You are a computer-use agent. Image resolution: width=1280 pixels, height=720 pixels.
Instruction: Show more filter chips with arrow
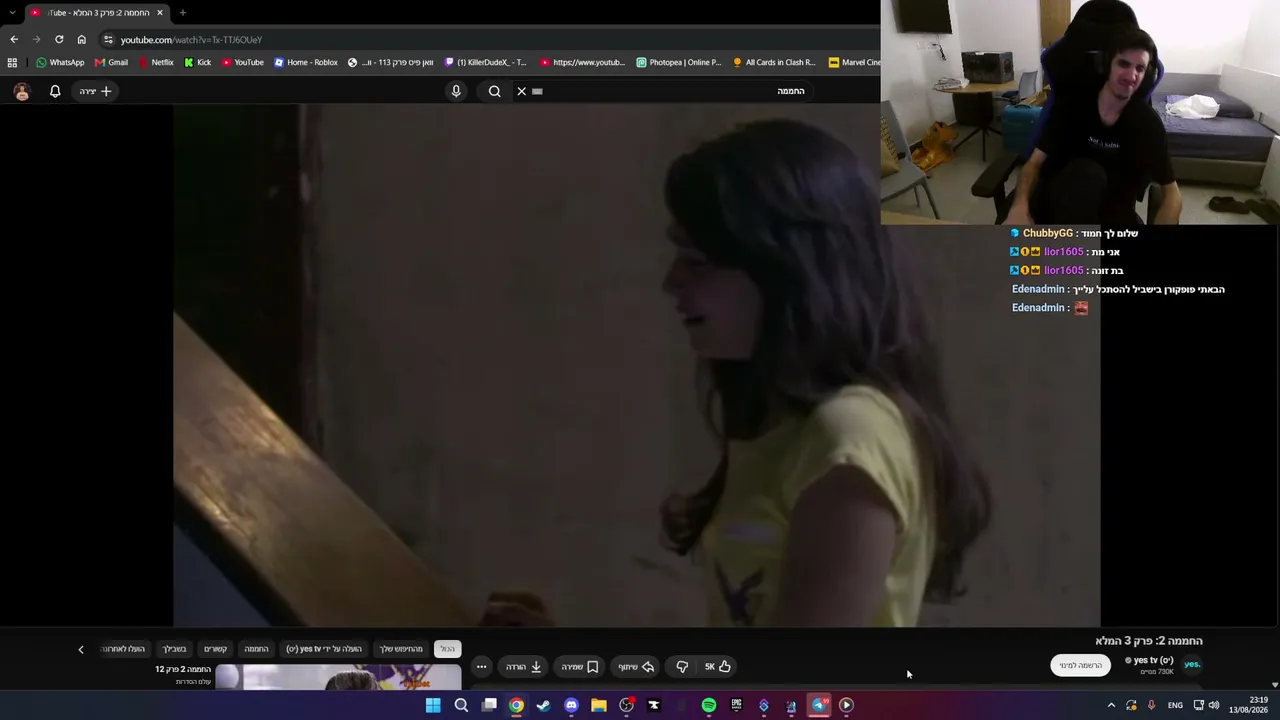click(81, 649)
